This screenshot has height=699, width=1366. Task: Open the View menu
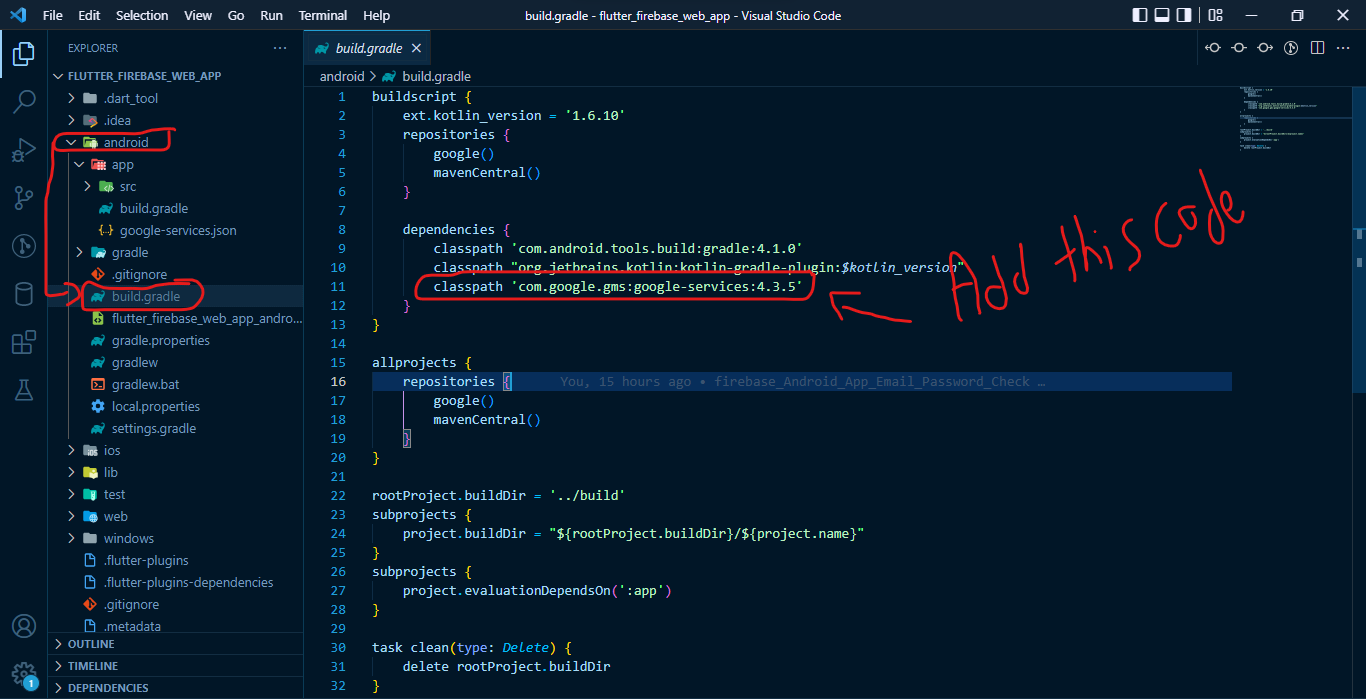click(x=198, y=15)
